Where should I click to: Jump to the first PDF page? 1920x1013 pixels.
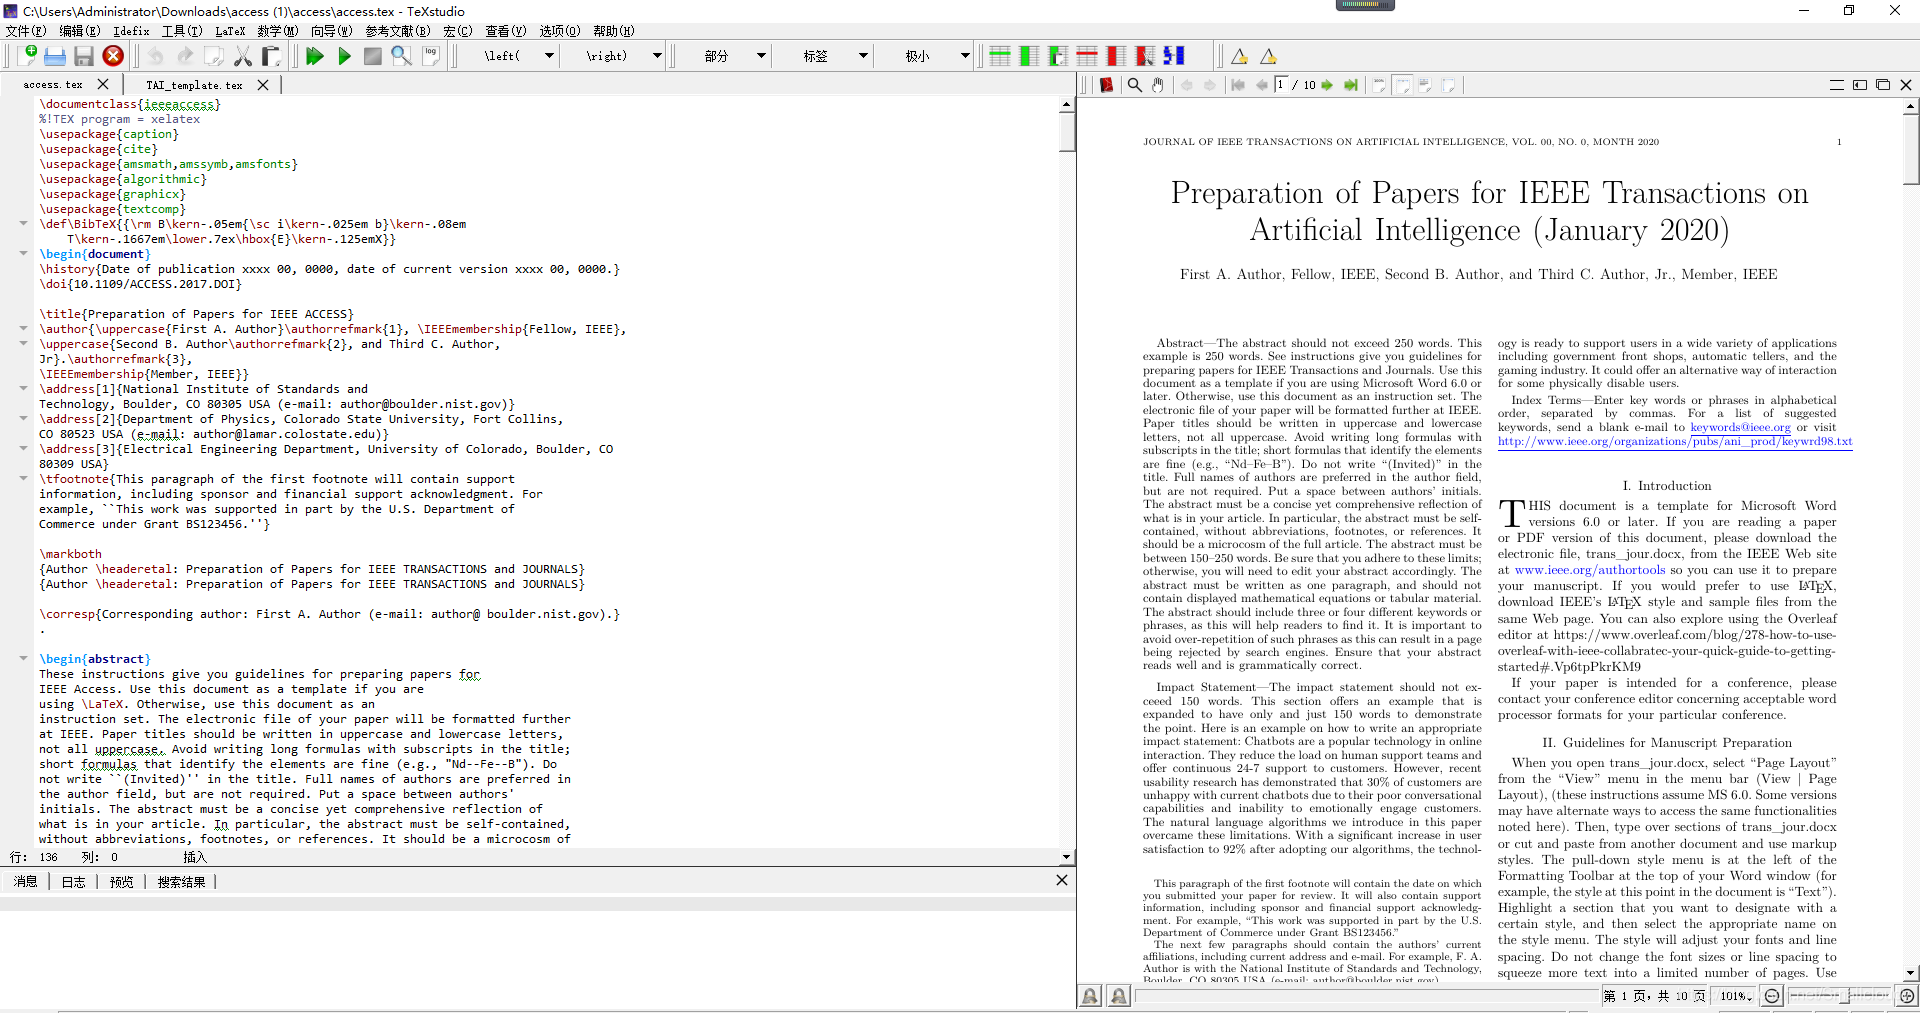tap(1238, 85)
